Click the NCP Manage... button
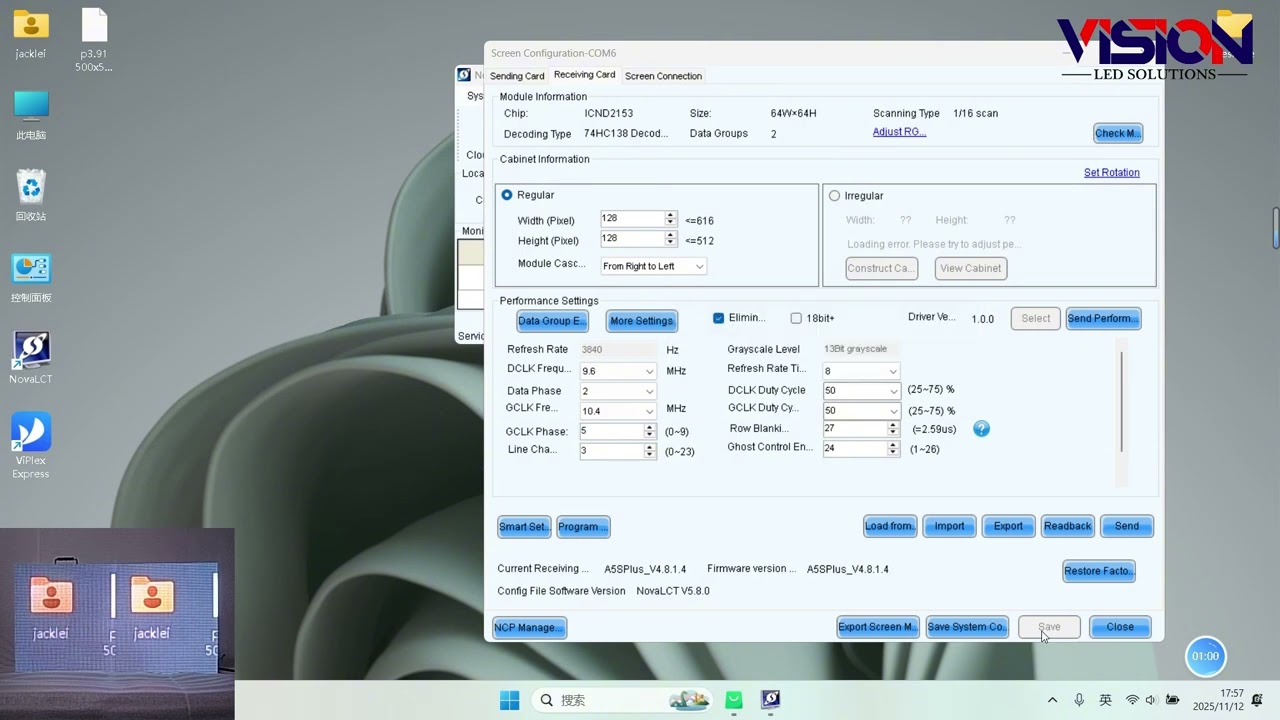The image size is (1280, 720). click(x=529, y=627)
